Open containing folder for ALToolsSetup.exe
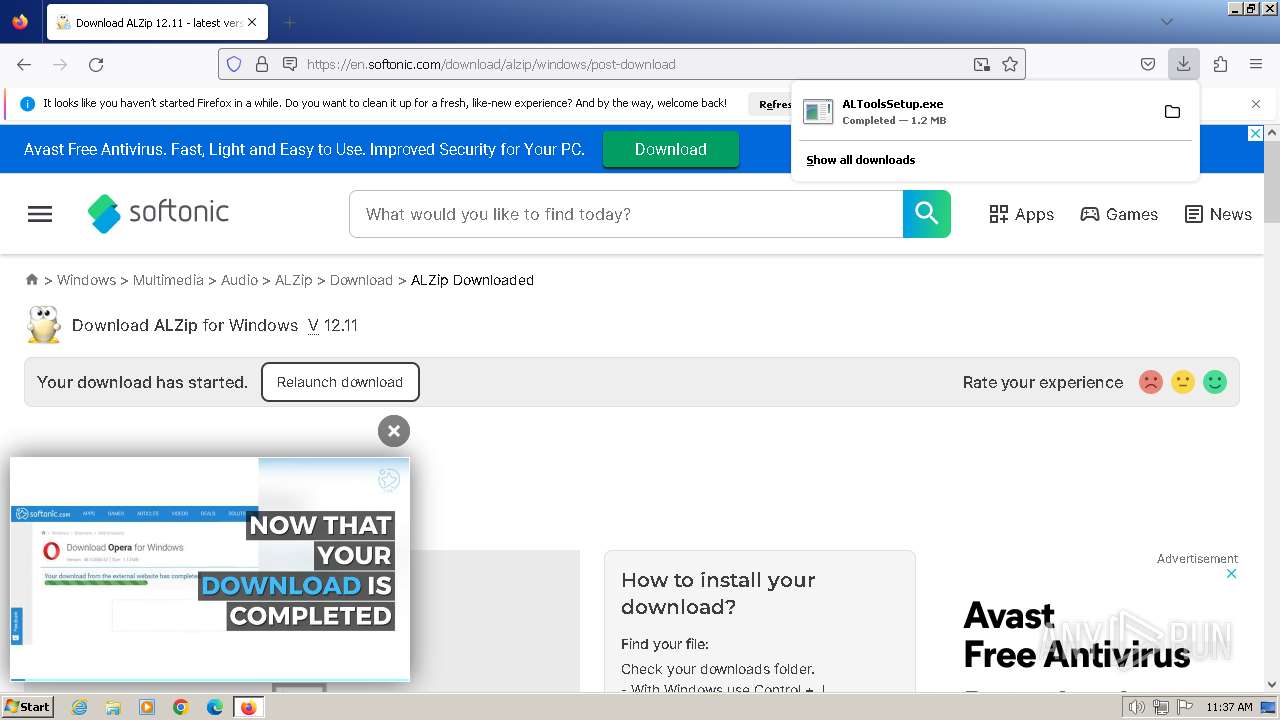1280x720 pixels. tap(1172, 111)
